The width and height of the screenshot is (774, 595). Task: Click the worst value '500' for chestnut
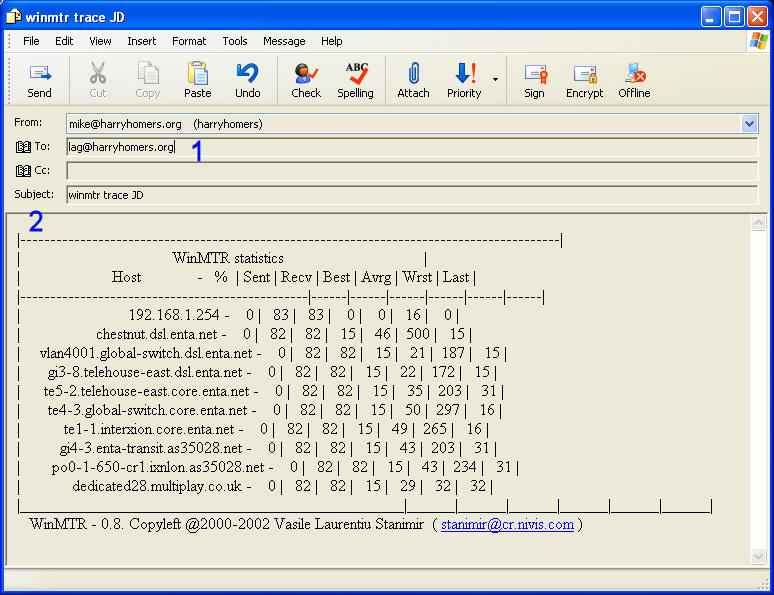[x=418, y=334]
